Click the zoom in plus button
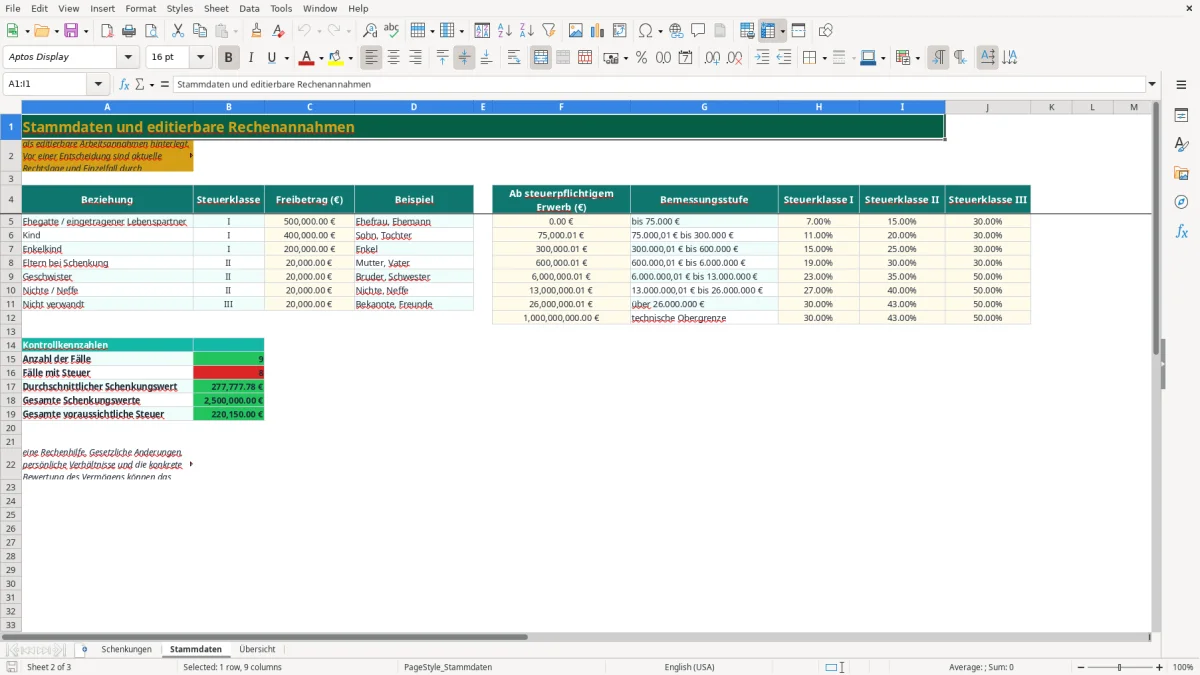This screenshot has width=1200, height=675. pos(1159,667)
